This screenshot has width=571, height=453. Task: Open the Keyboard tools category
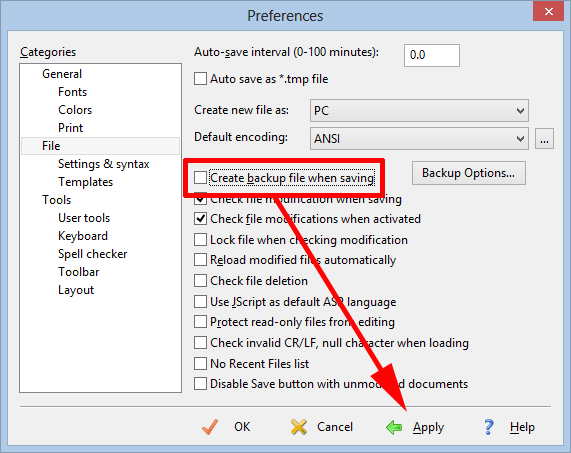point(83,236)
